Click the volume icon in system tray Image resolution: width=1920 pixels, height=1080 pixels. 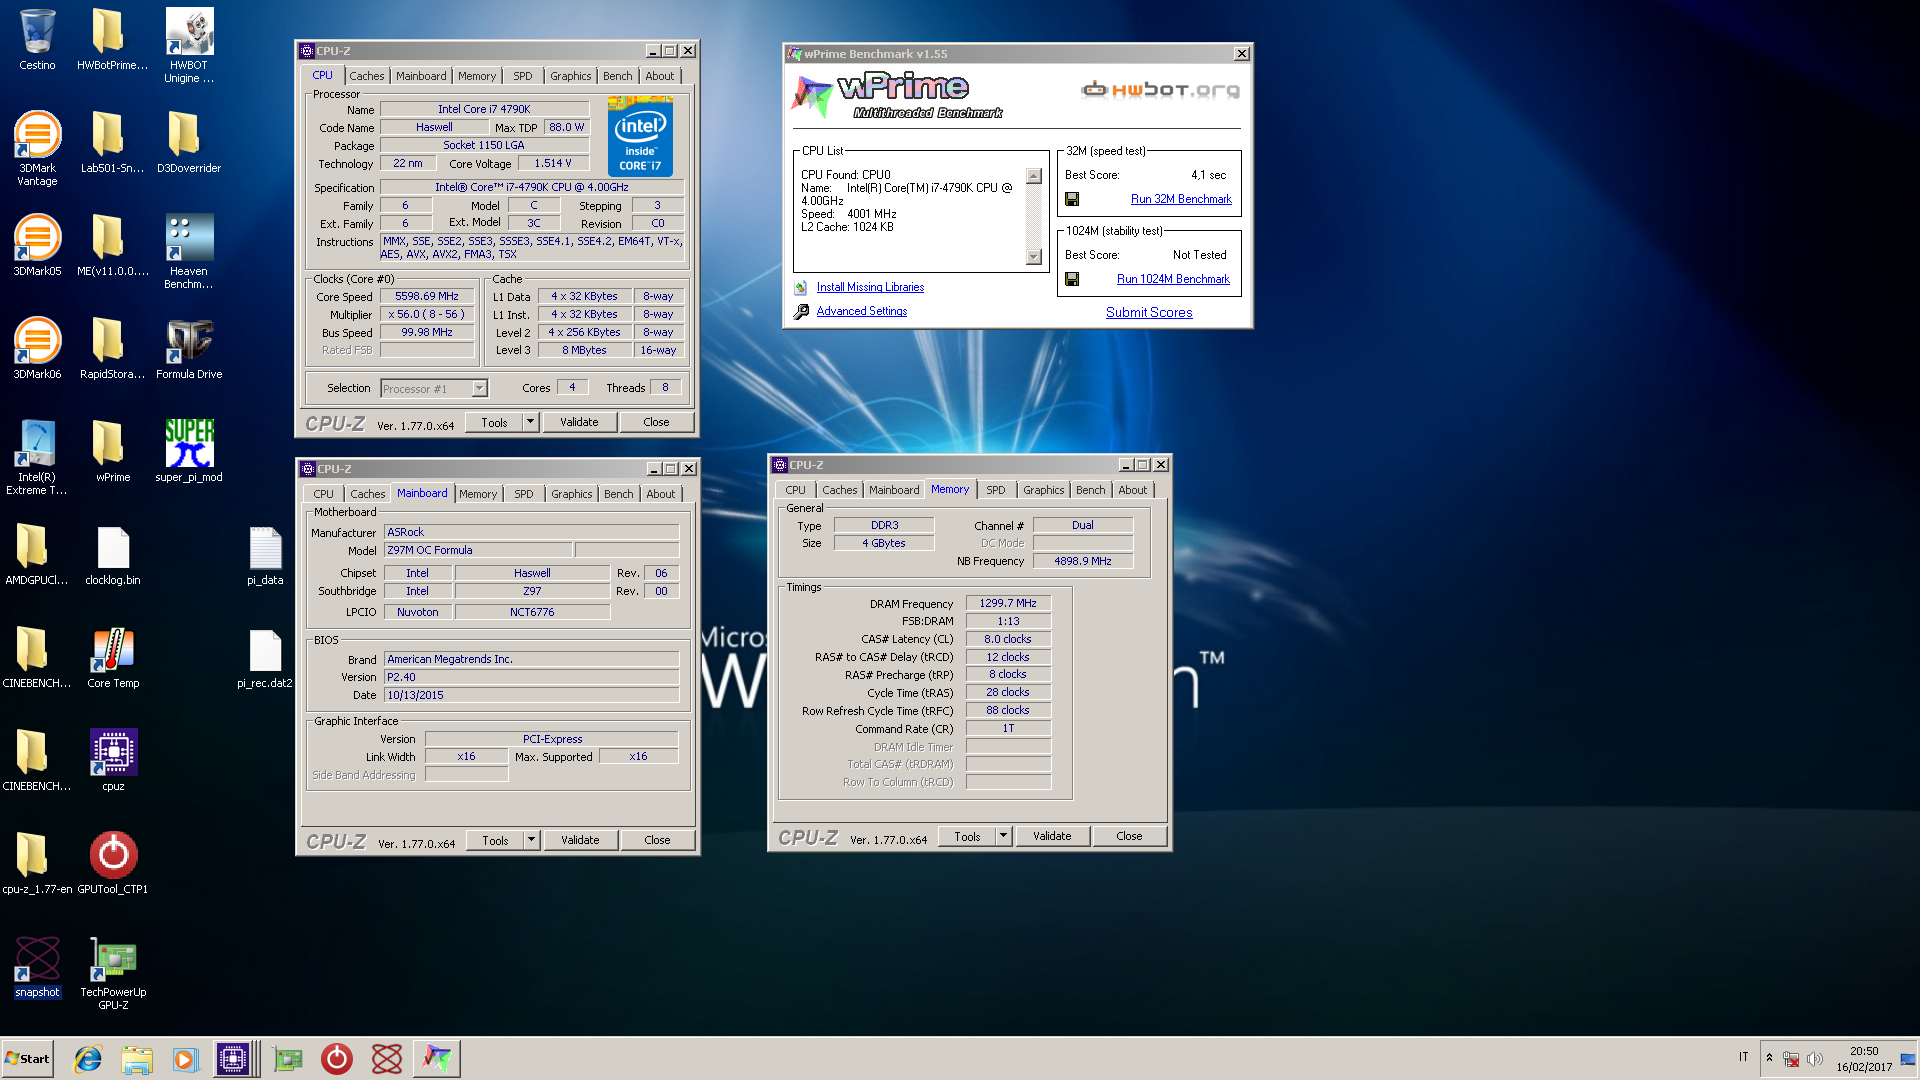pyautogui.click(x=1814, y=1059)
